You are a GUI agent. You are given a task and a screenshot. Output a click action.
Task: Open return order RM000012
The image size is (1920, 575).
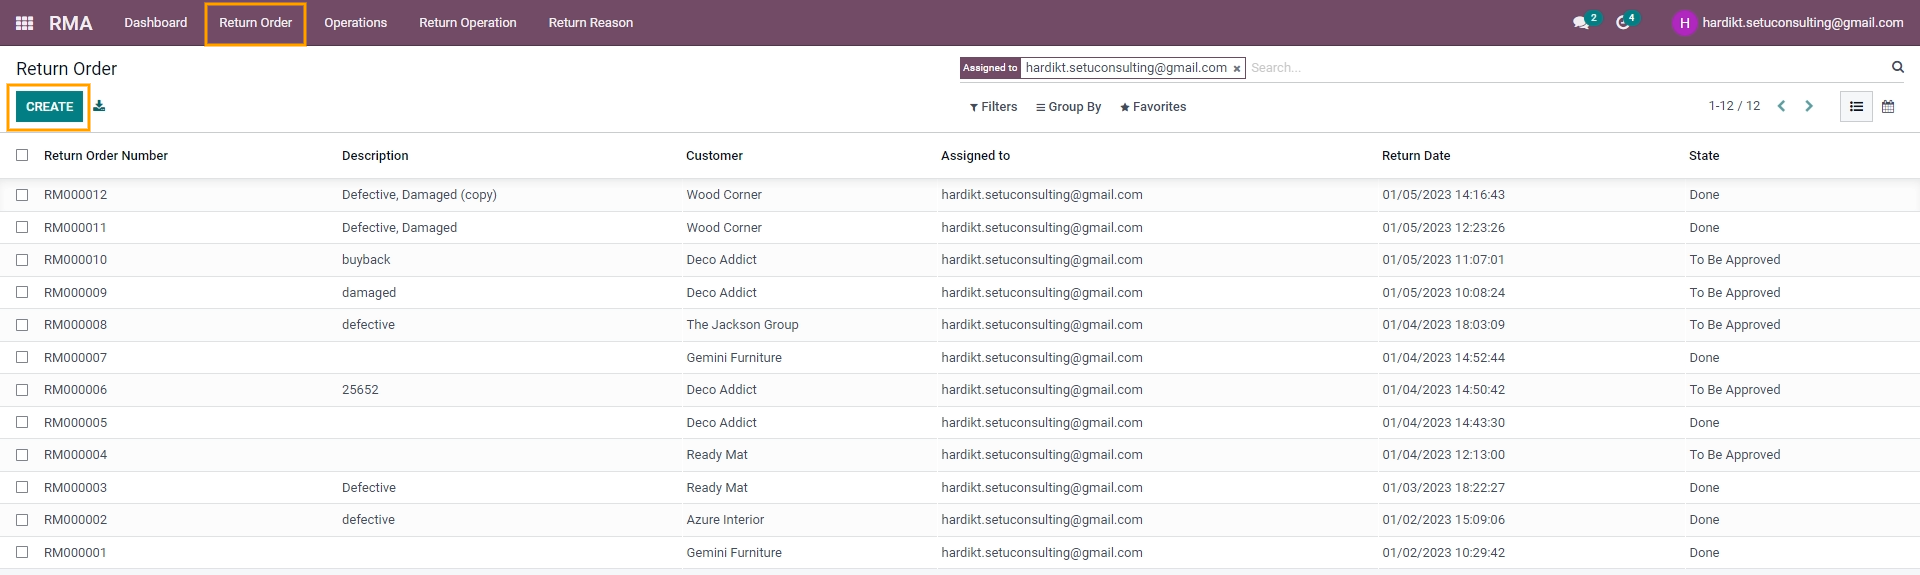click(x=75, y=195)
